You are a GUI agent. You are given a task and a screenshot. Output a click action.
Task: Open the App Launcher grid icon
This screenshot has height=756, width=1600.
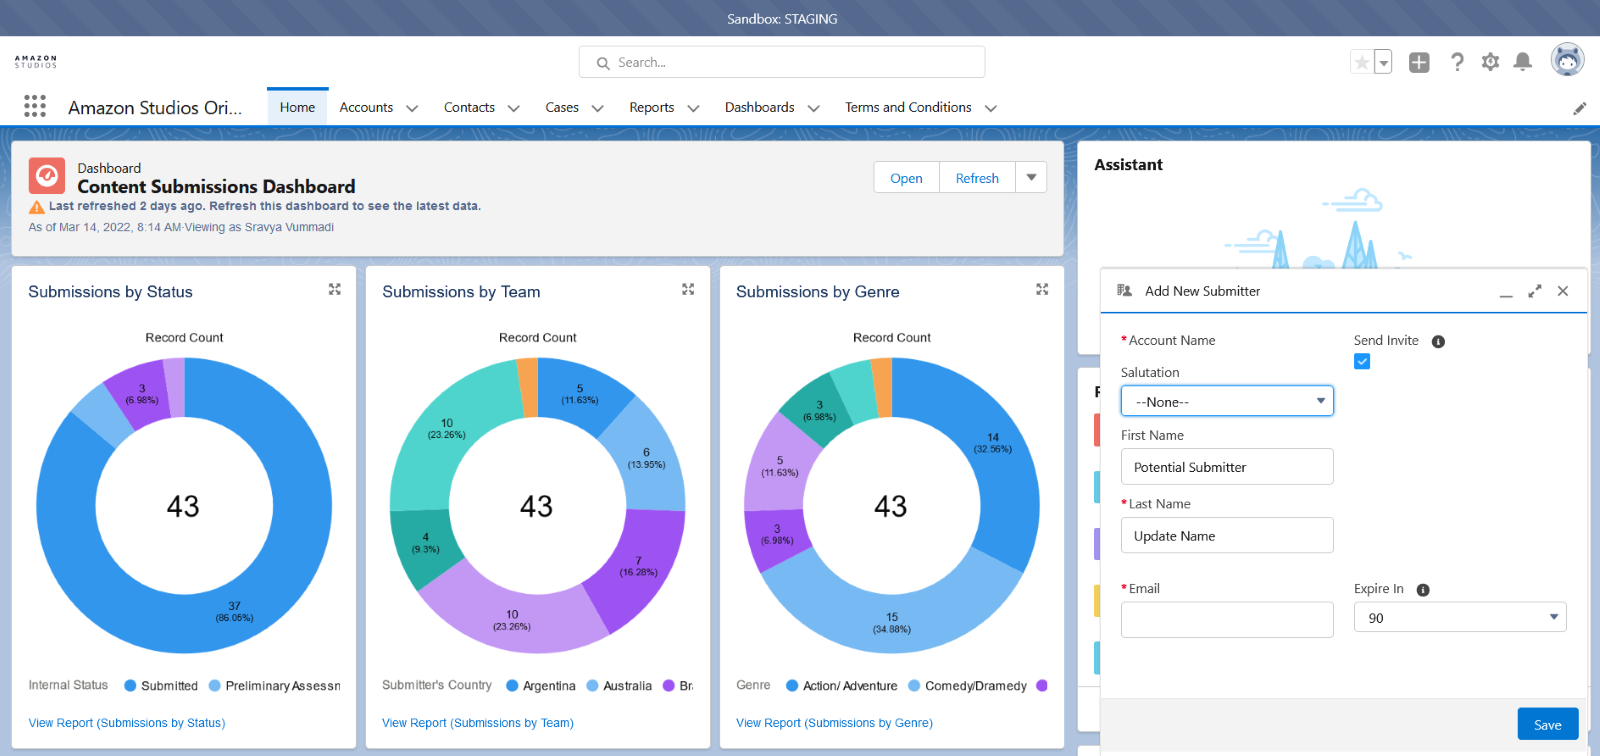(35, 106)
